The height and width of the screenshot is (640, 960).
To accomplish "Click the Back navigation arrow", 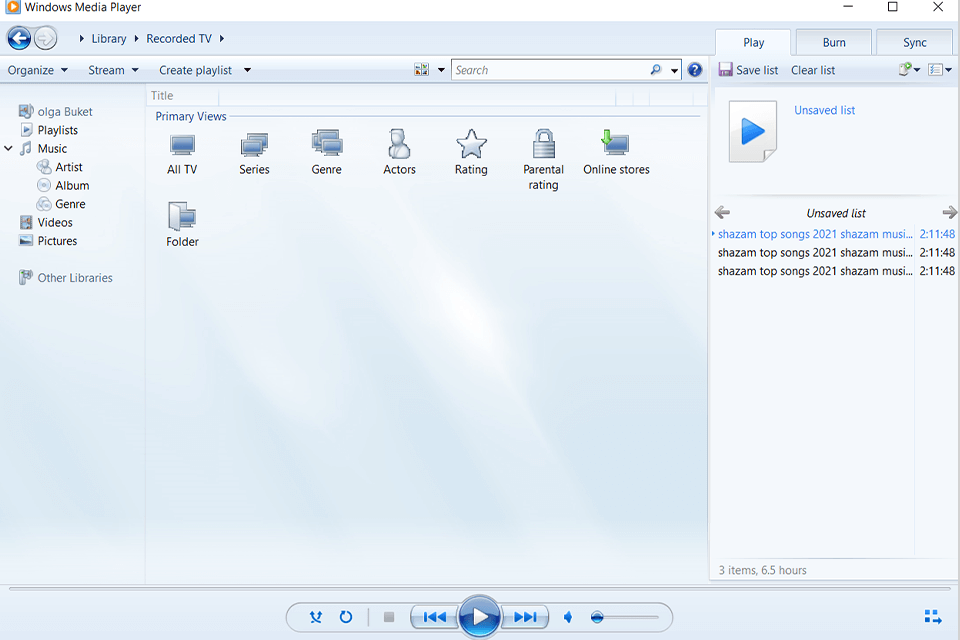I will pyautogui.click(x=19, y=39).
